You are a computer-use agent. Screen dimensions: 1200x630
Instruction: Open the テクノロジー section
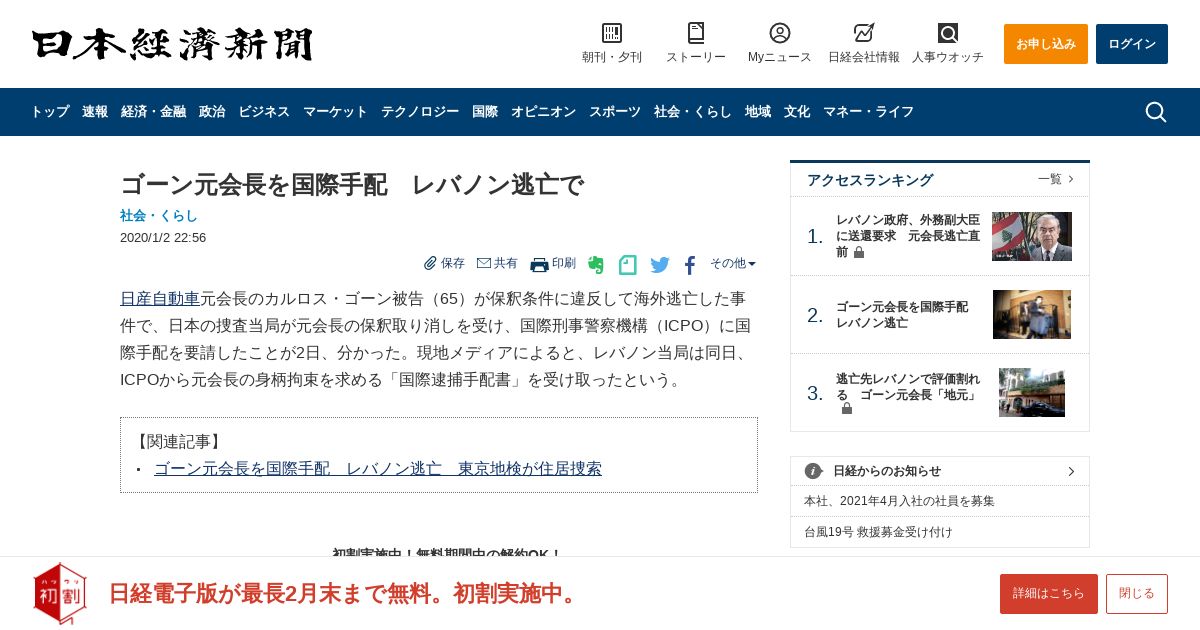tap(420, 112)
